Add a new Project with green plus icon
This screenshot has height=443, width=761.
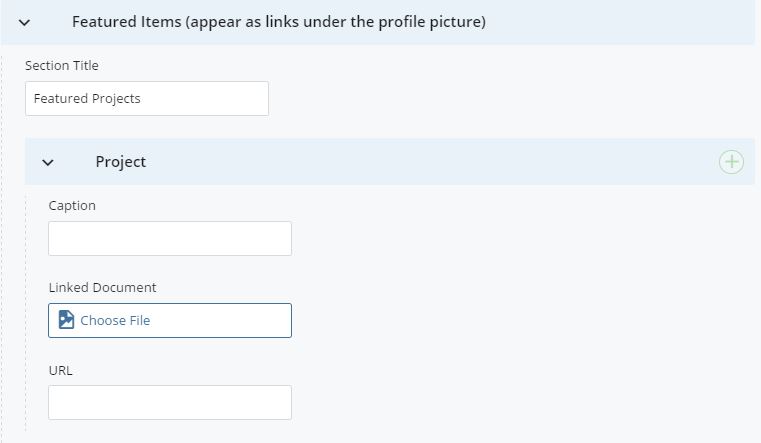(x=731, y=162)
